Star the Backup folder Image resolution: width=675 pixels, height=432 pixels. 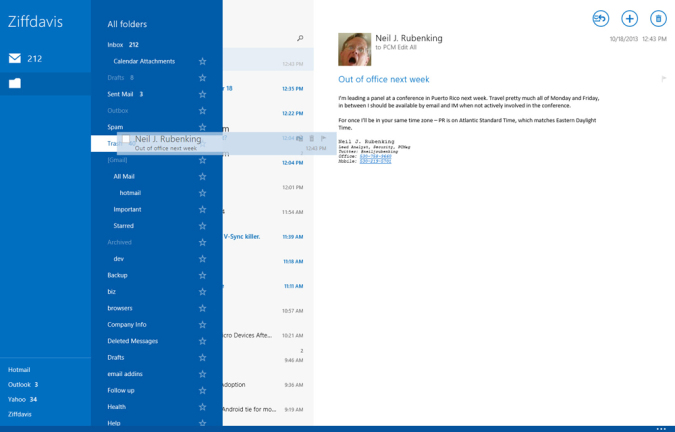coord(202,275)
